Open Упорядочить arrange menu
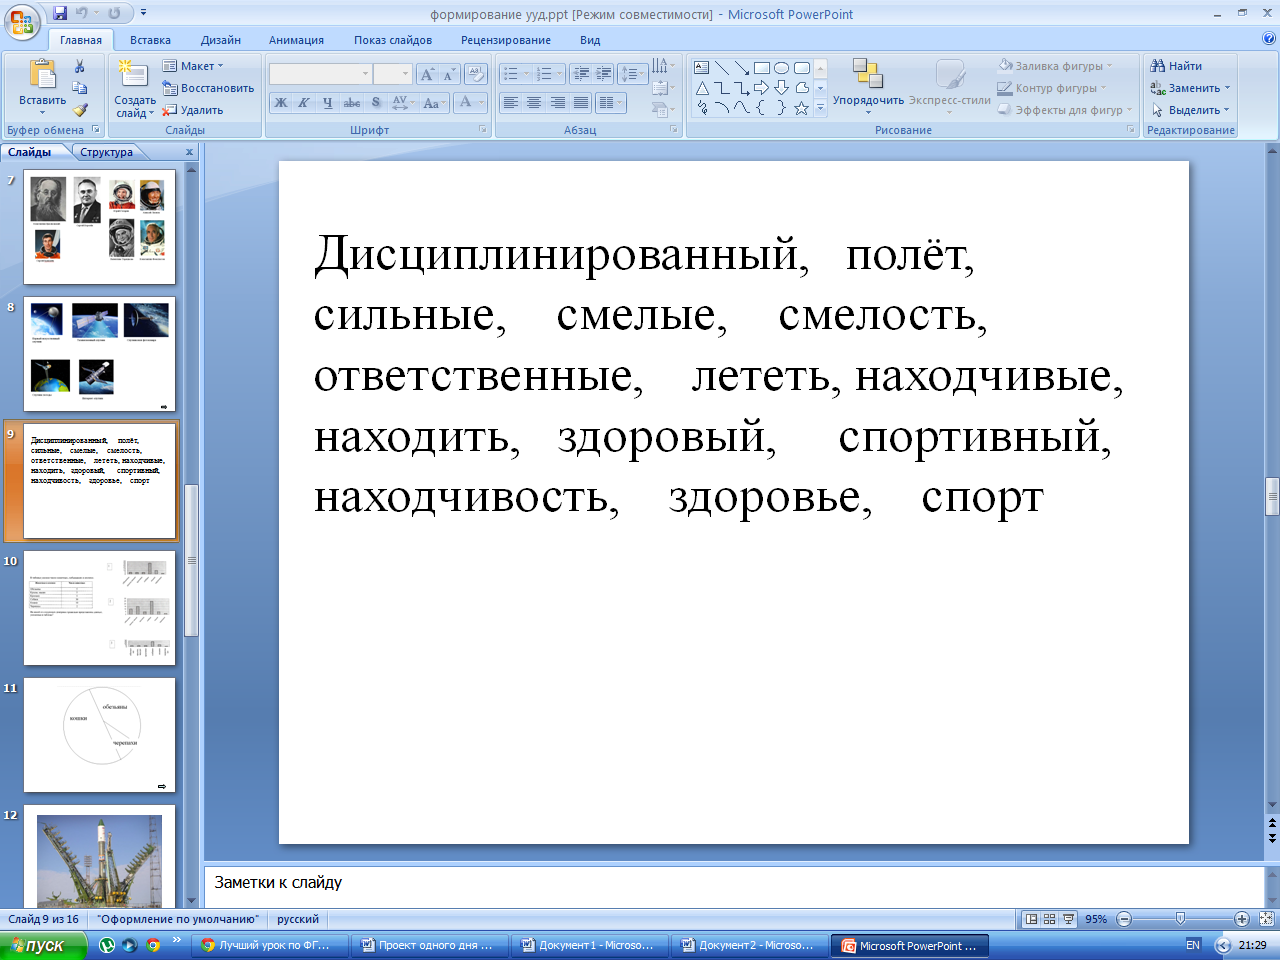Image resolution: width=1280 pixels, height=960 pixels. point(868,87)
